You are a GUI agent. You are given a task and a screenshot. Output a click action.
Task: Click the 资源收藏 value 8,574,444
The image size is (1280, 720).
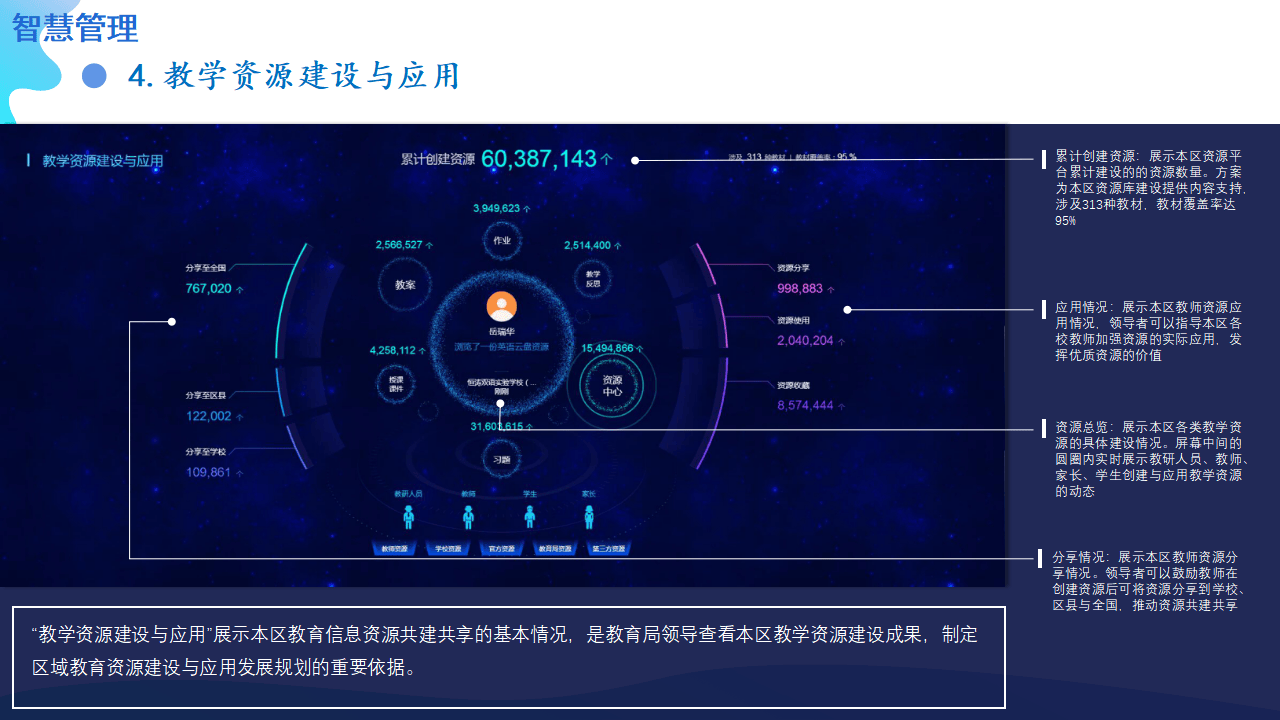pos(805,405)
